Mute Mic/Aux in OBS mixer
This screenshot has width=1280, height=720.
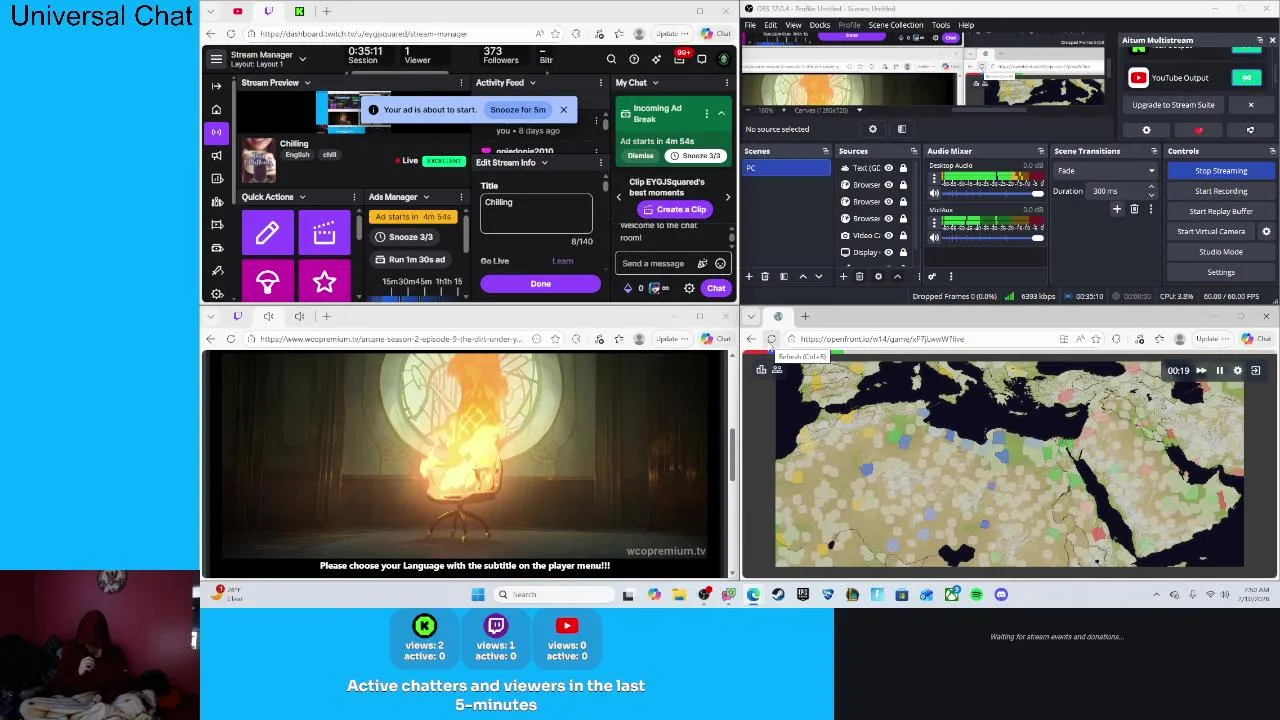pyautogui.click(x=935, y=237)
